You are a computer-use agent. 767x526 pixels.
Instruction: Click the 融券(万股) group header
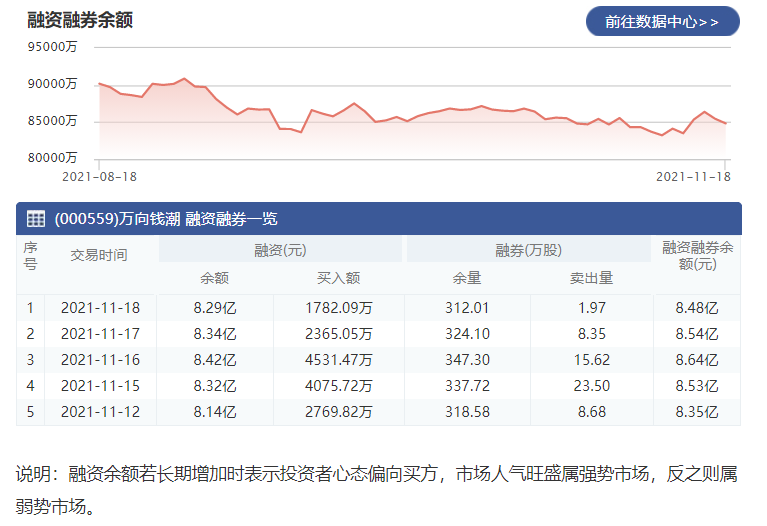[x=528, y=250]
